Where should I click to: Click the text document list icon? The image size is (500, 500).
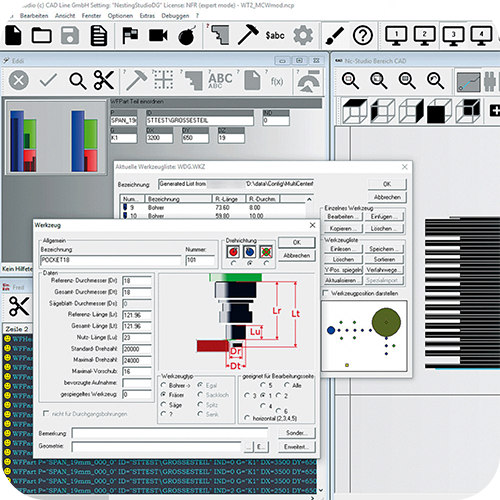(x=99, y=35)
